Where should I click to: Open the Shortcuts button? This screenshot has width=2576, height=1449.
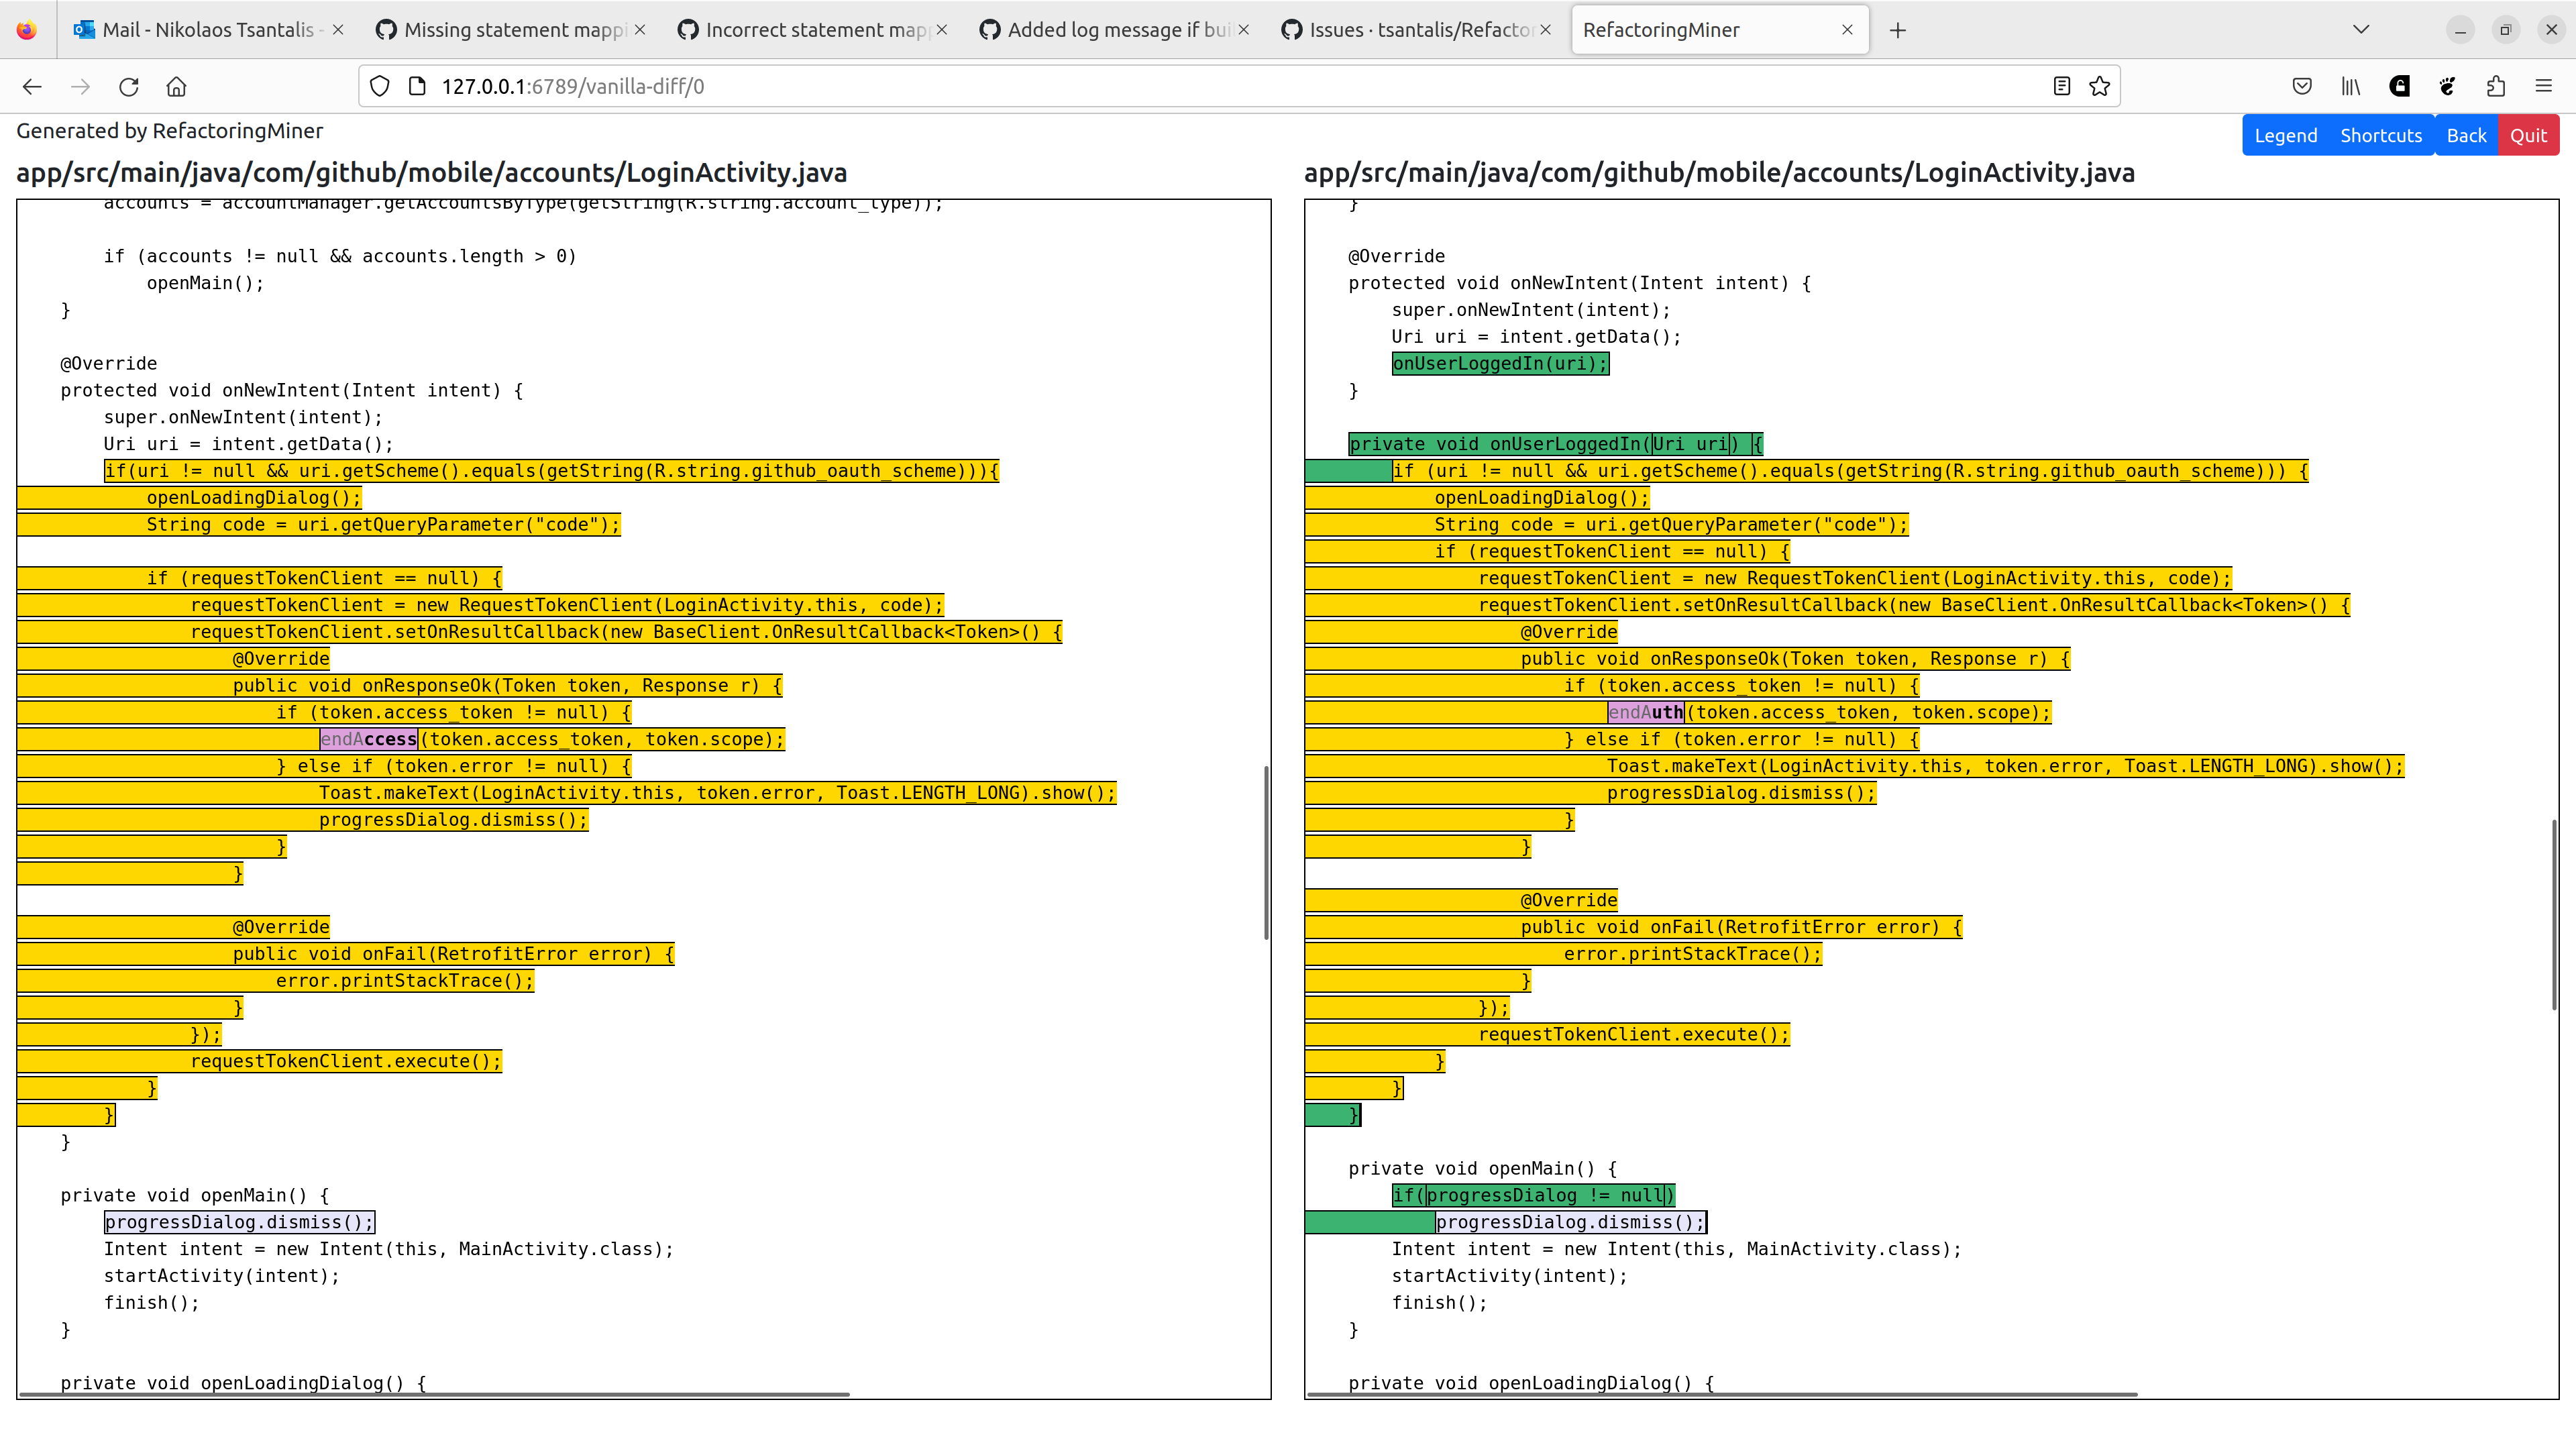(2381, 136)
